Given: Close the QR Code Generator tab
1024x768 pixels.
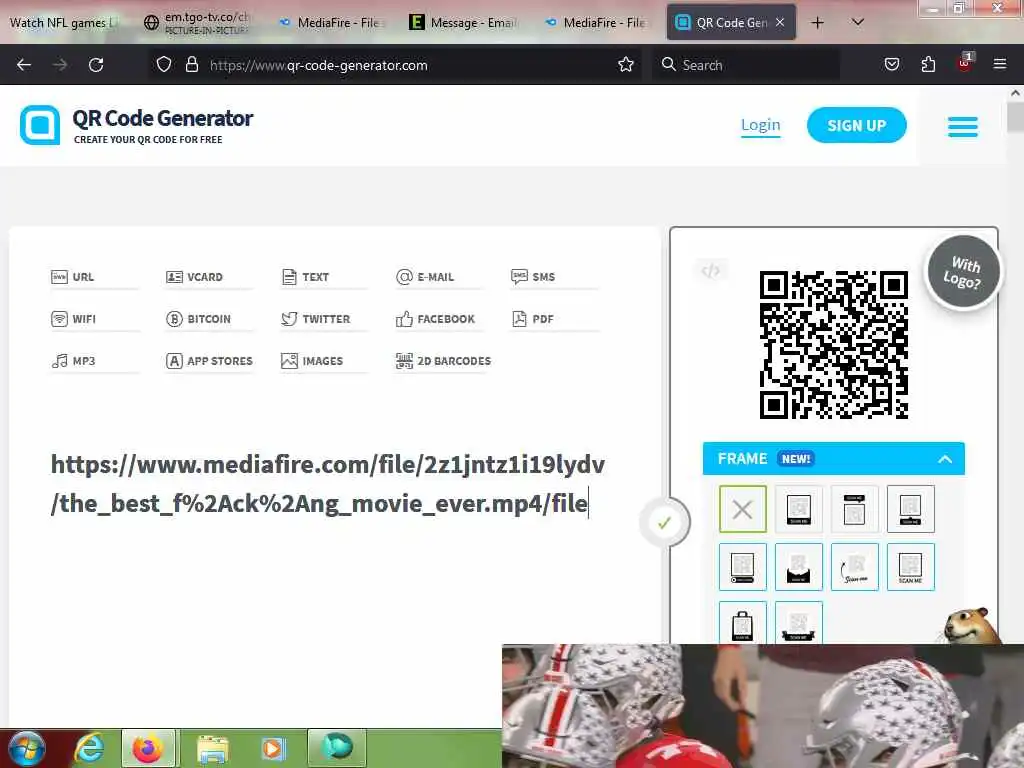Looking at the screenshot, I should 780,22.
